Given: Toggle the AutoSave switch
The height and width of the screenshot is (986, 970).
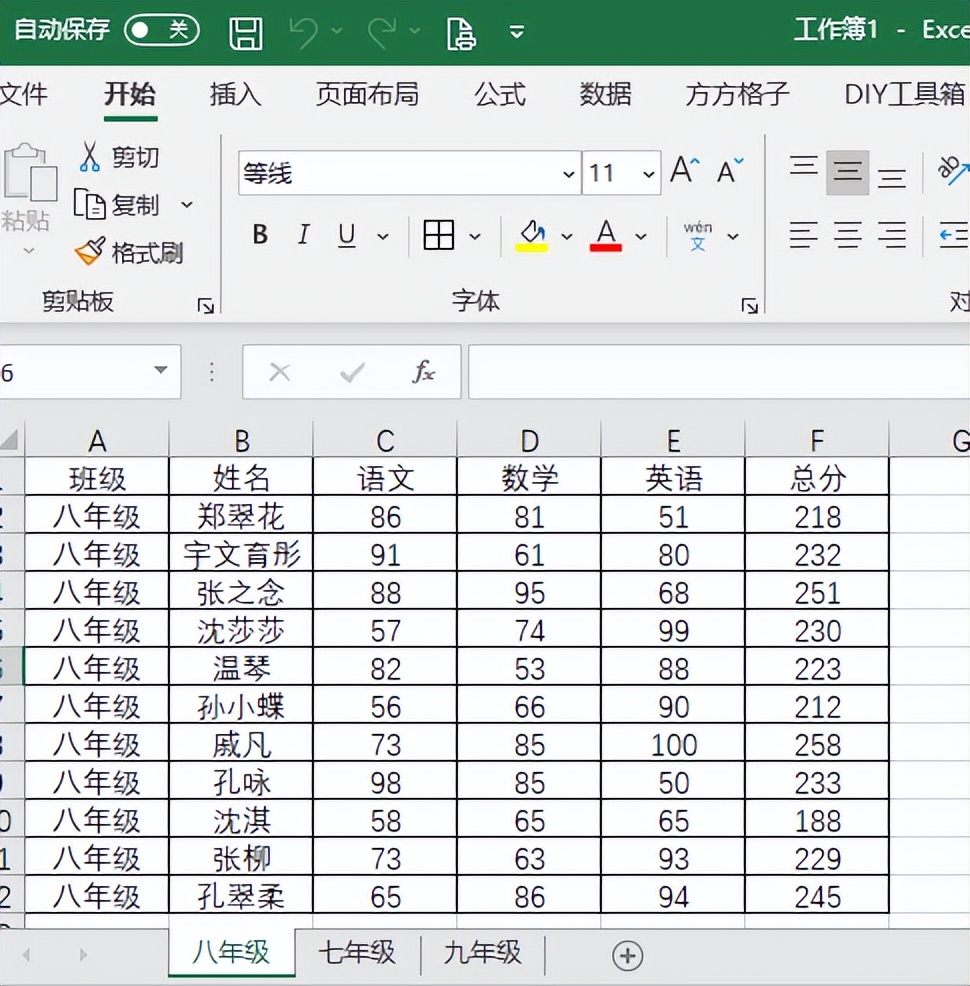Looking at the screenshot, I should (x=162, y=30).
